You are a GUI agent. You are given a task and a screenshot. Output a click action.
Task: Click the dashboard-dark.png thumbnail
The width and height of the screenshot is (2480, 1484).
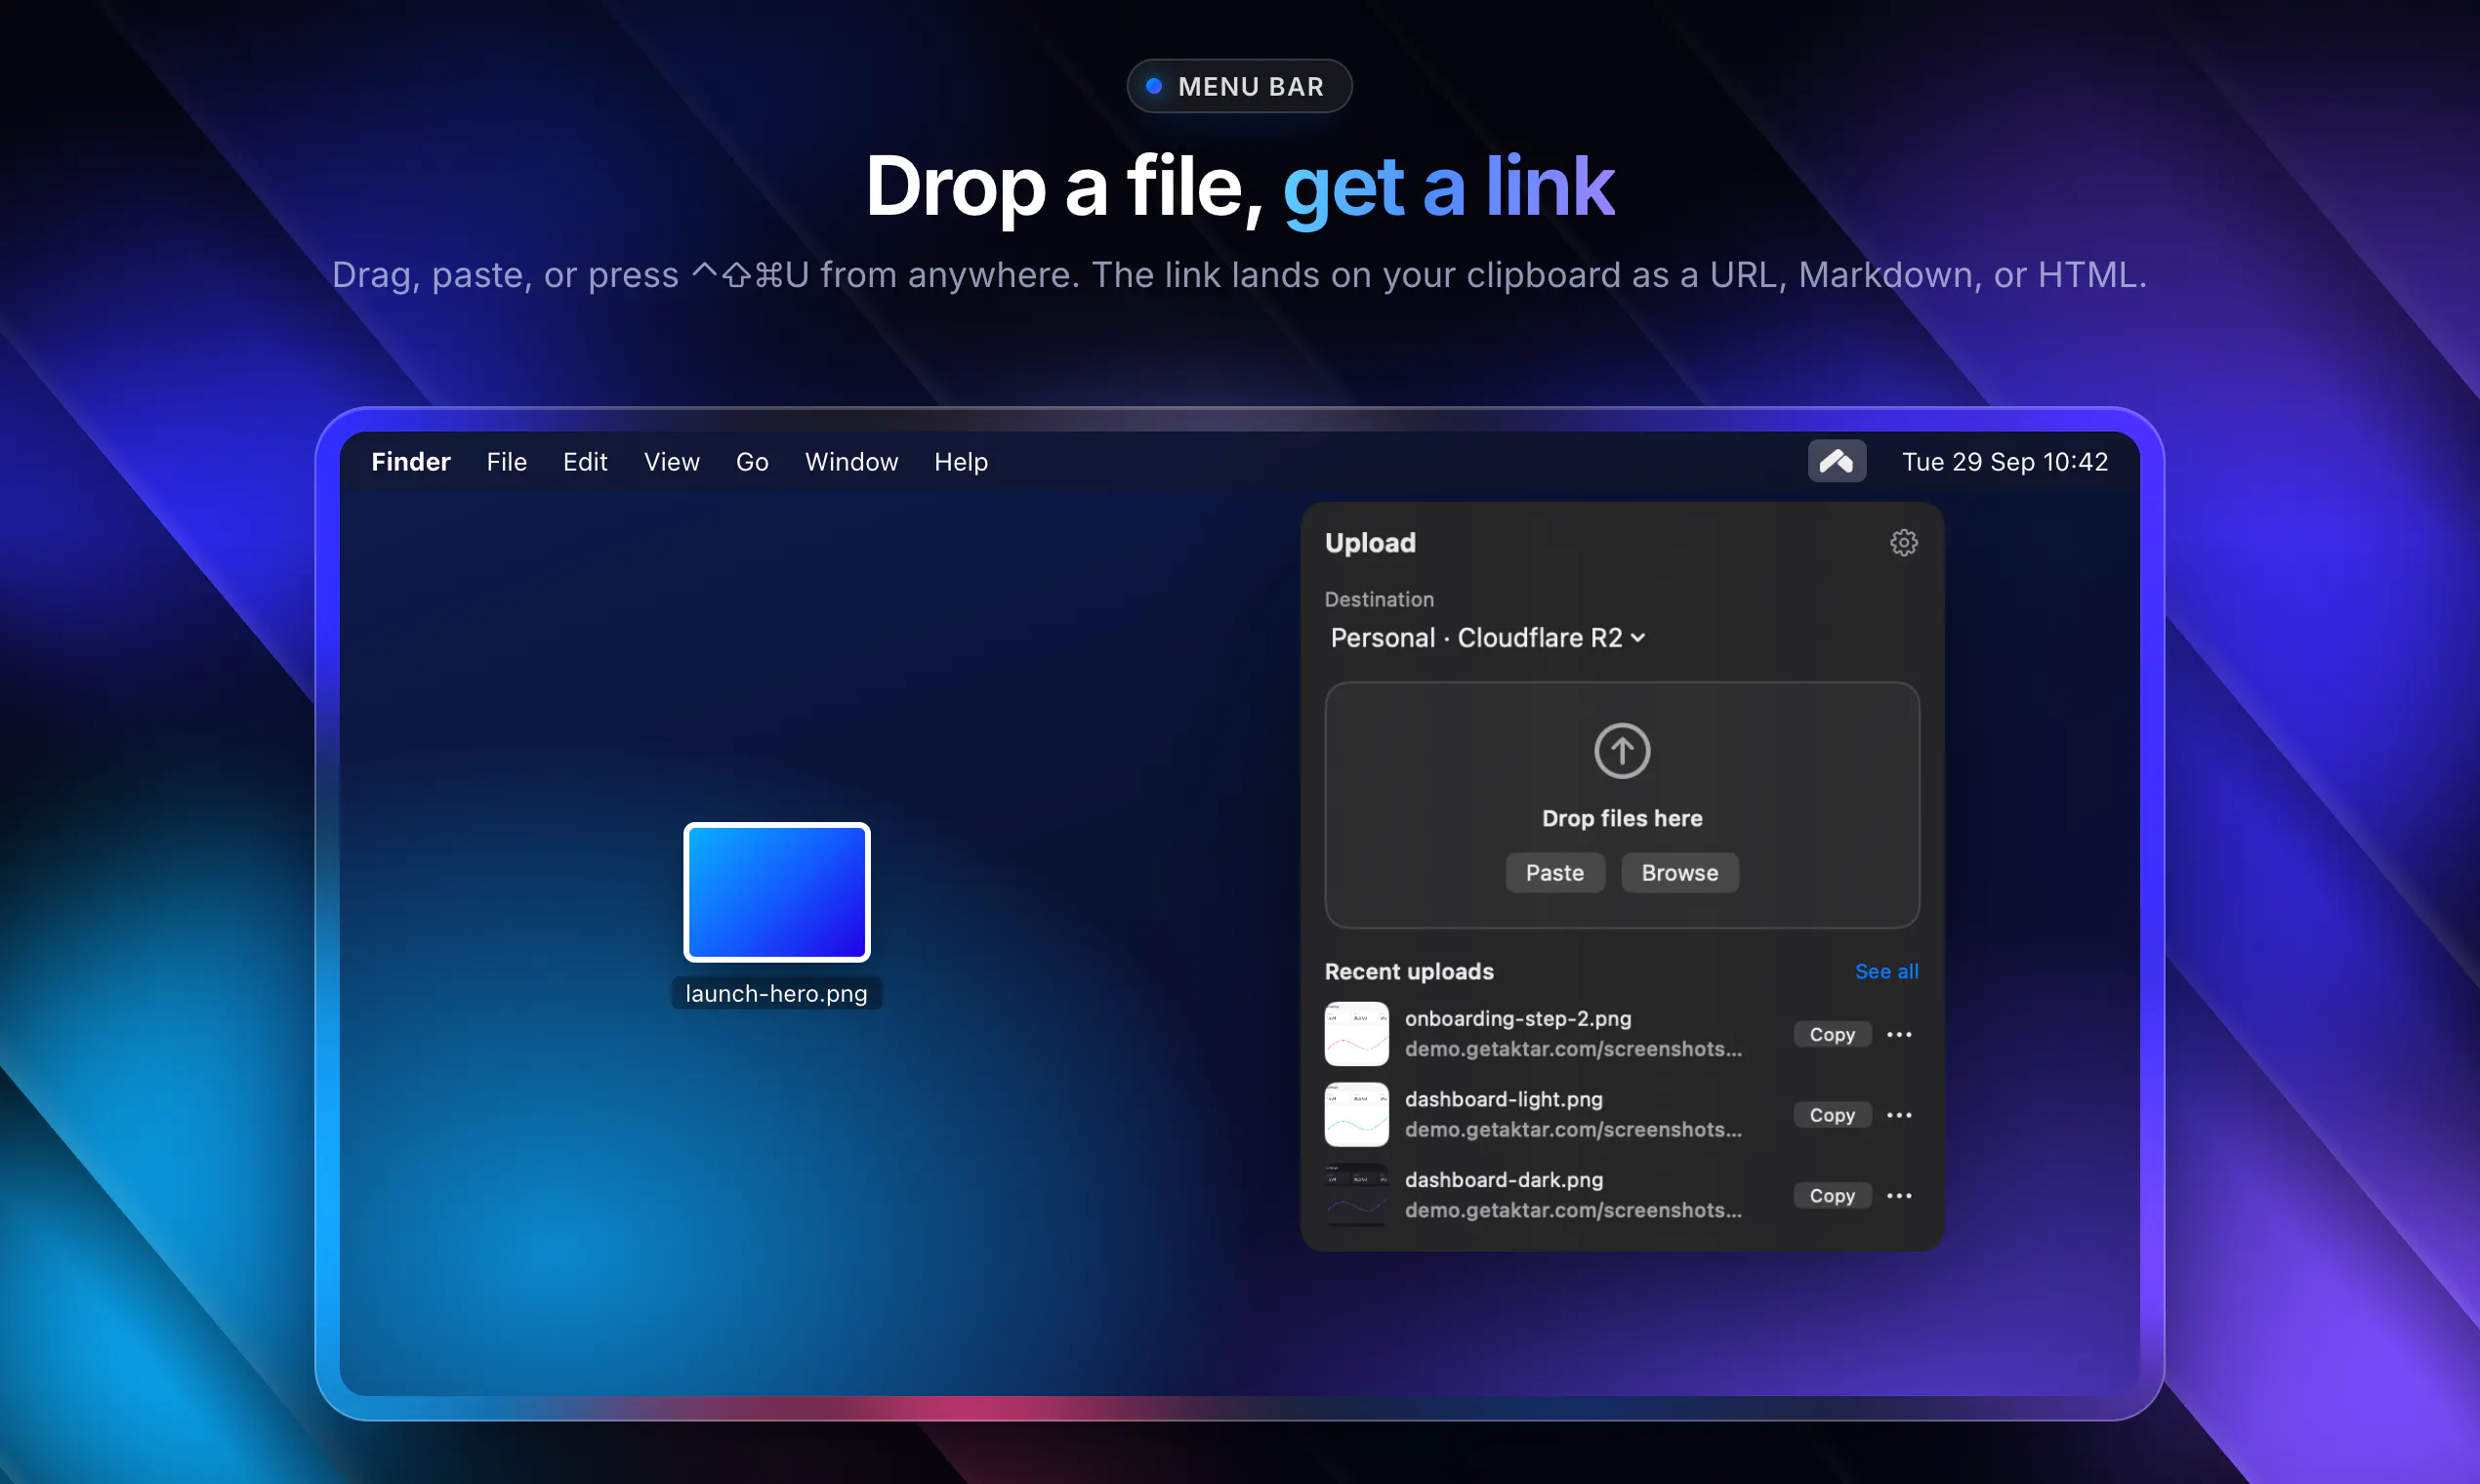(x=1356, y=1194)
